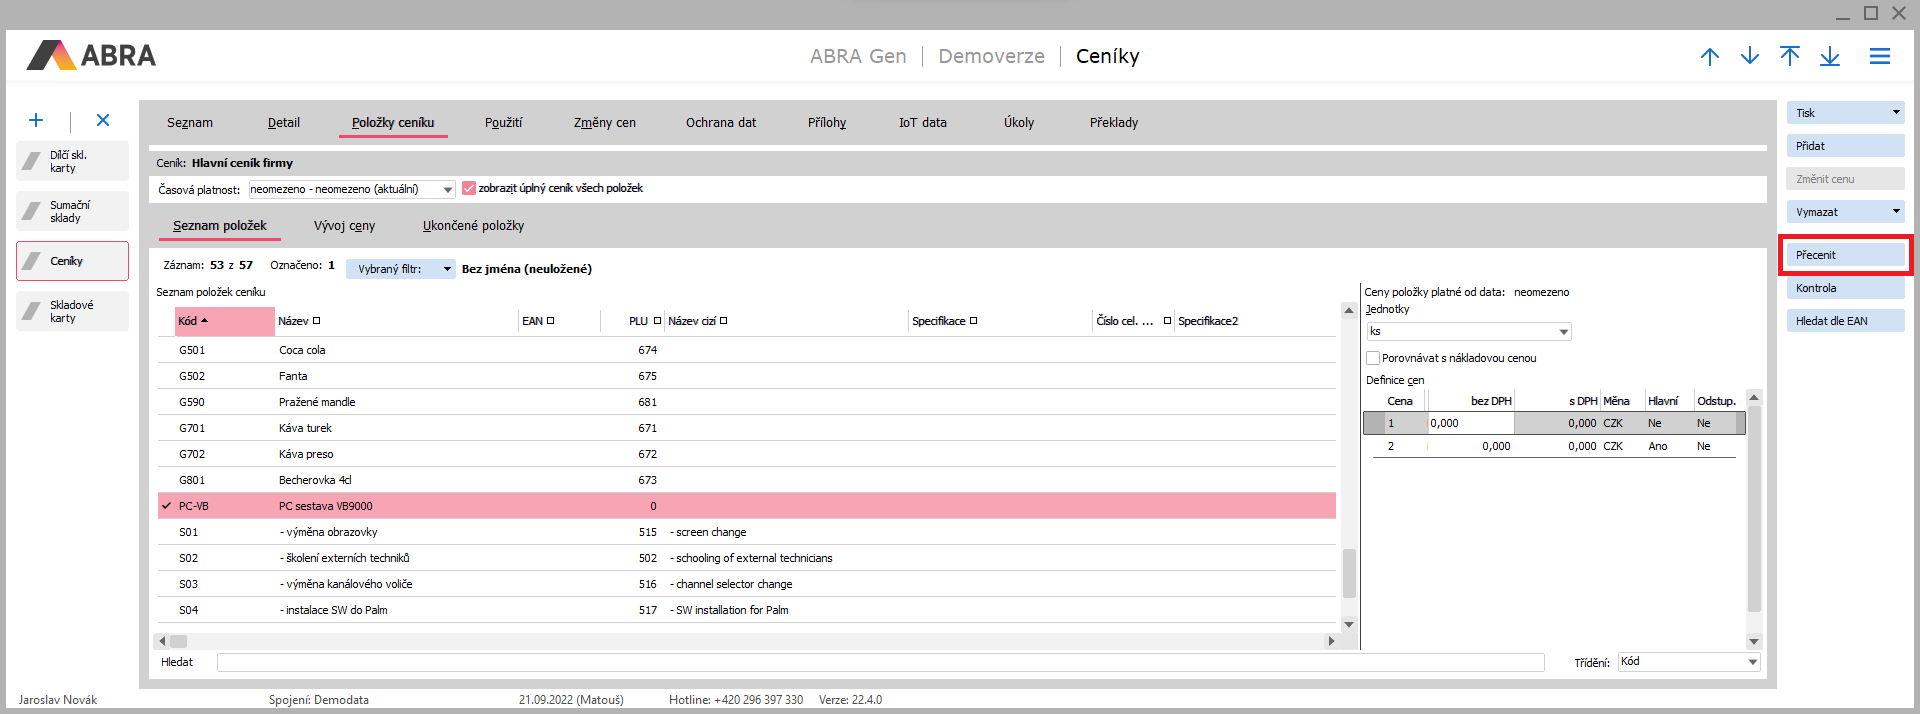This screenshot has height=714, width=1920.
Task: Enable Porovnávat s nákladovou cenou checkbox
Action: pos(1373,358)
